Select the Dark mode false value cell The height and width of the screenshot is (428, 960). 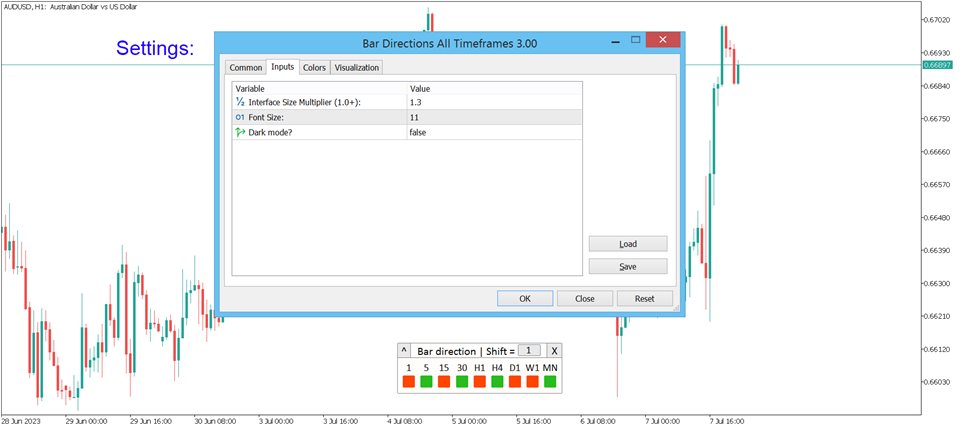[494, 132]
